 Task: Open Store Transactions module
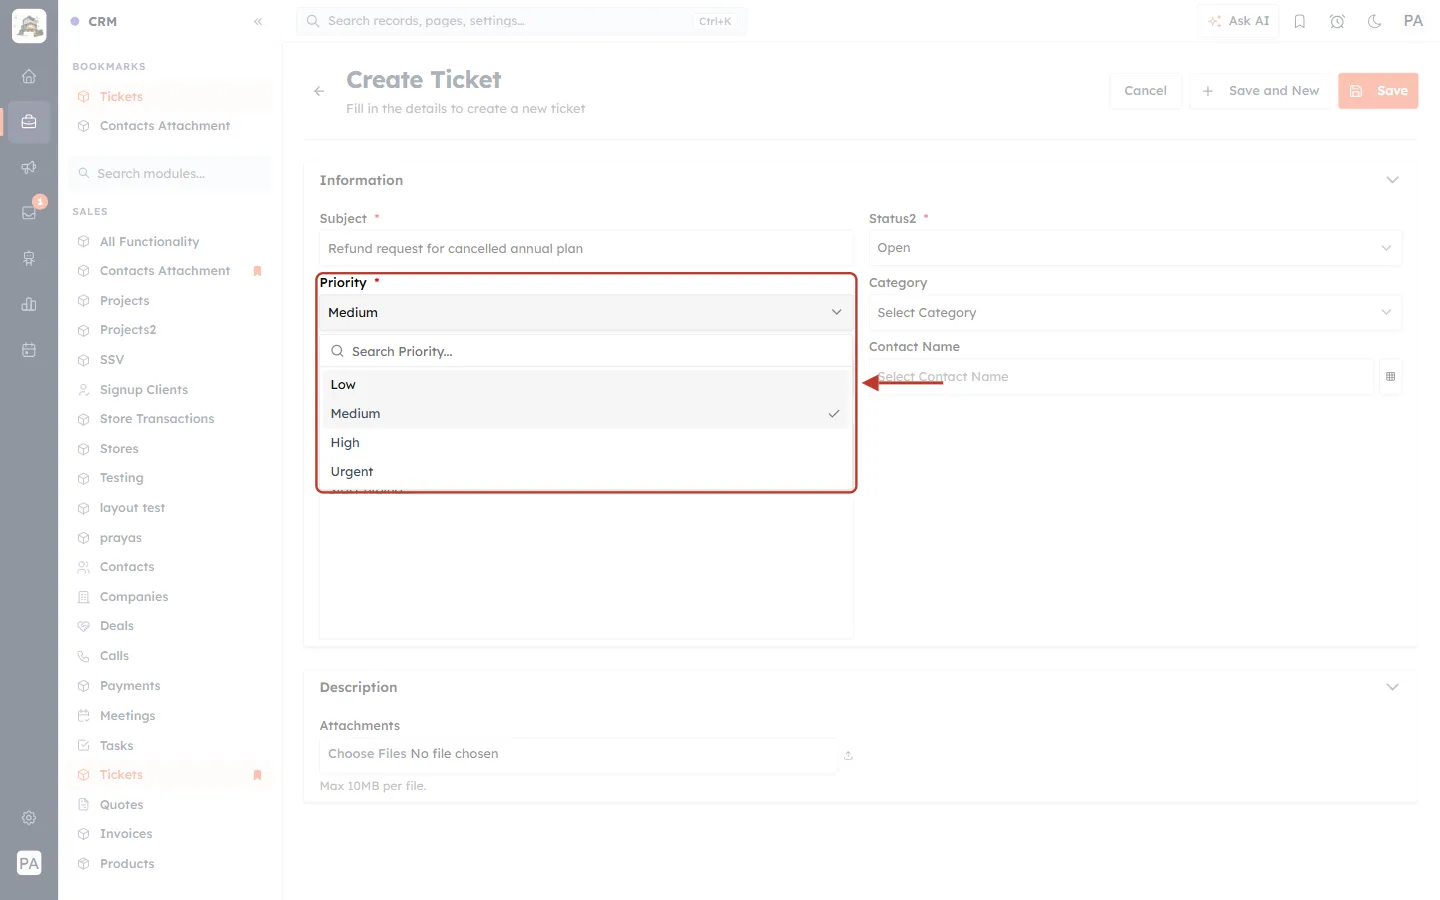coord(157,419)
